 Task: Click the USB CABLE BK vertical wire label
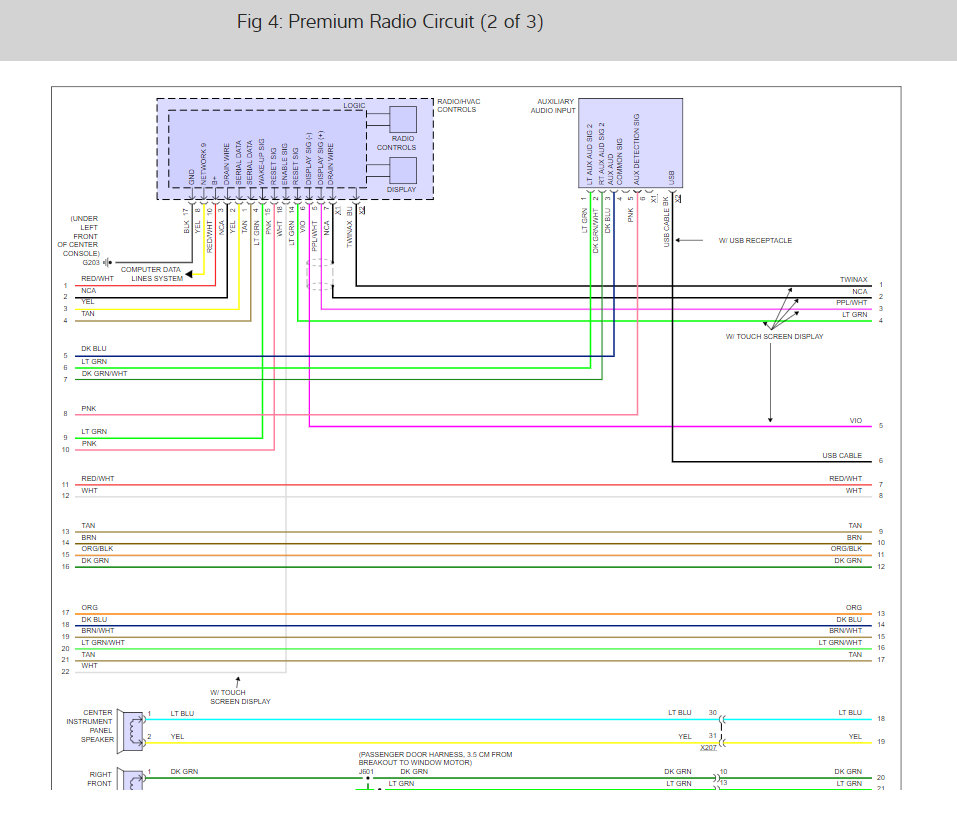(666, 221)
